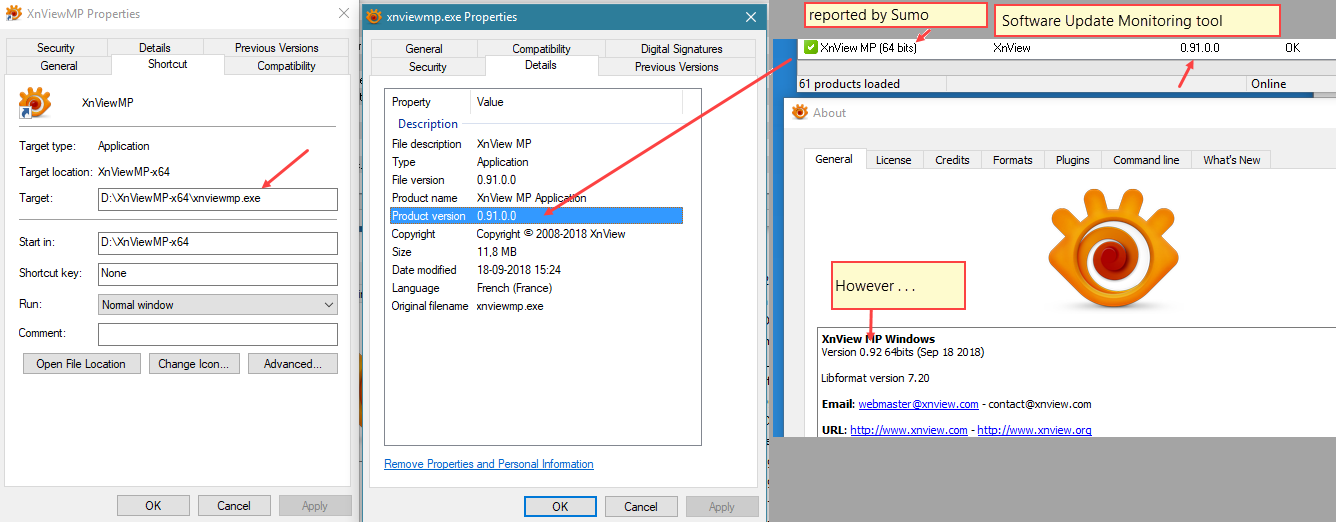Click XnView icon in xnviewmp.exe Properties title bar
The width and height of the screenshot is (1336, 522).
[374, 17]
